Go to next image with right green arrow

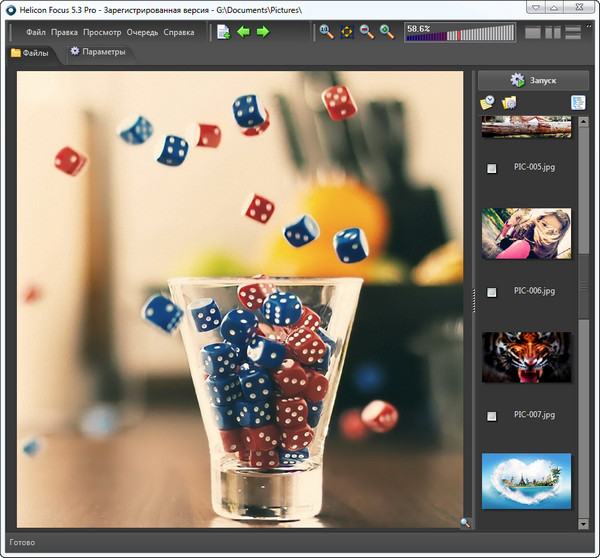[263, 32]
